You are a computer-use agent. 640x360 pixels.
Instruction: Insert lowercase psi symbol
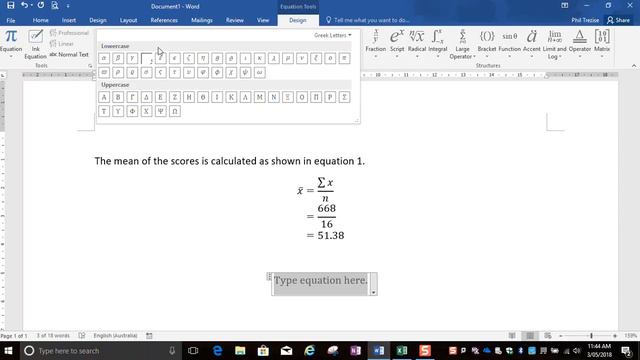(245, 73)
